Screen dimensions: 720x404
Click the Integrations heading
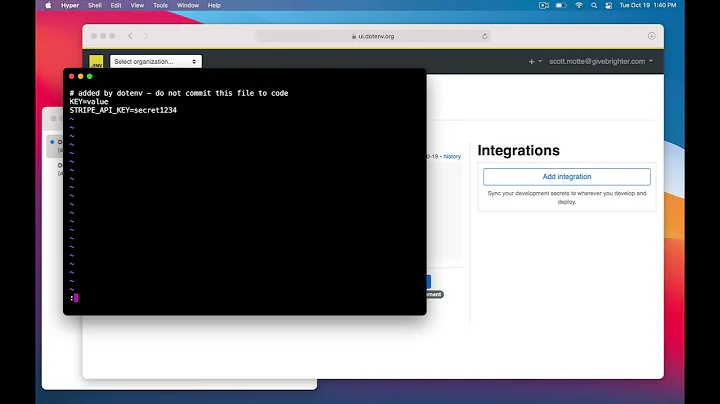[x=518, y=151]
